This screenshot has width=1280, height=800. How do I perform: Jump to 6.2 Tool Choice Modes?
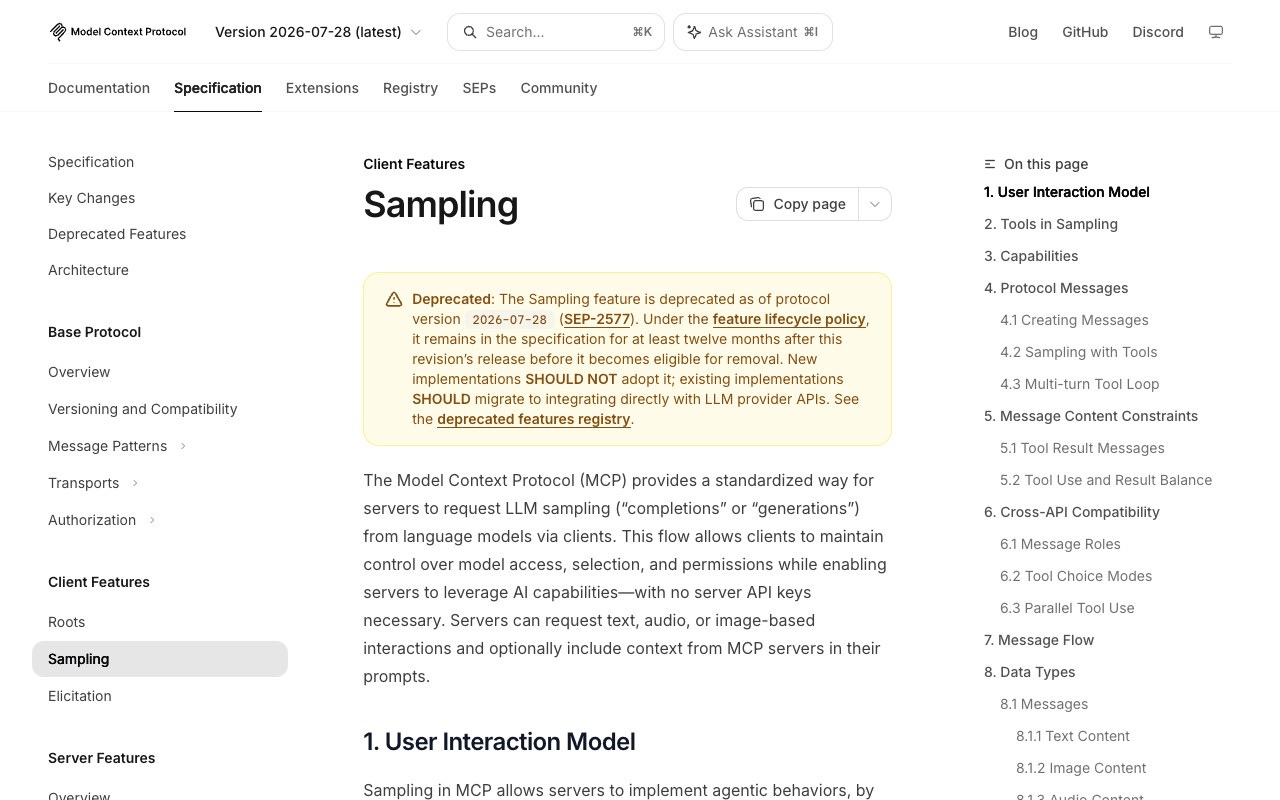(x=1076, y=576)
